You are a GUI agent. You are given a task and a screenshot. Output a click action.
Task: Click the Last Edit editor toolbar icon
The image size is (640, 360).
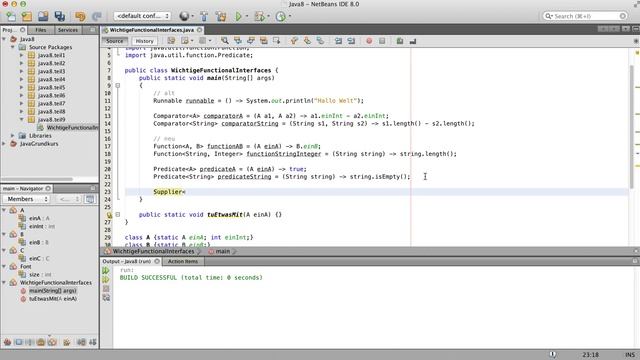pos(171,41)
